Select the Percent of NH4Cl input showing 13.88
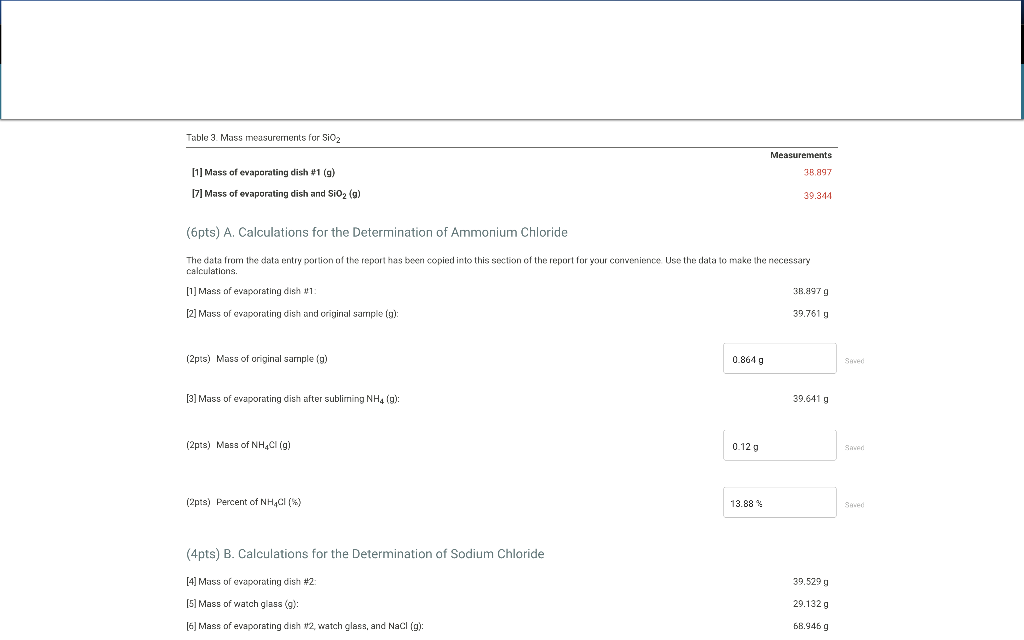This screenshot has width=1024, height=640. coord(779,501)
